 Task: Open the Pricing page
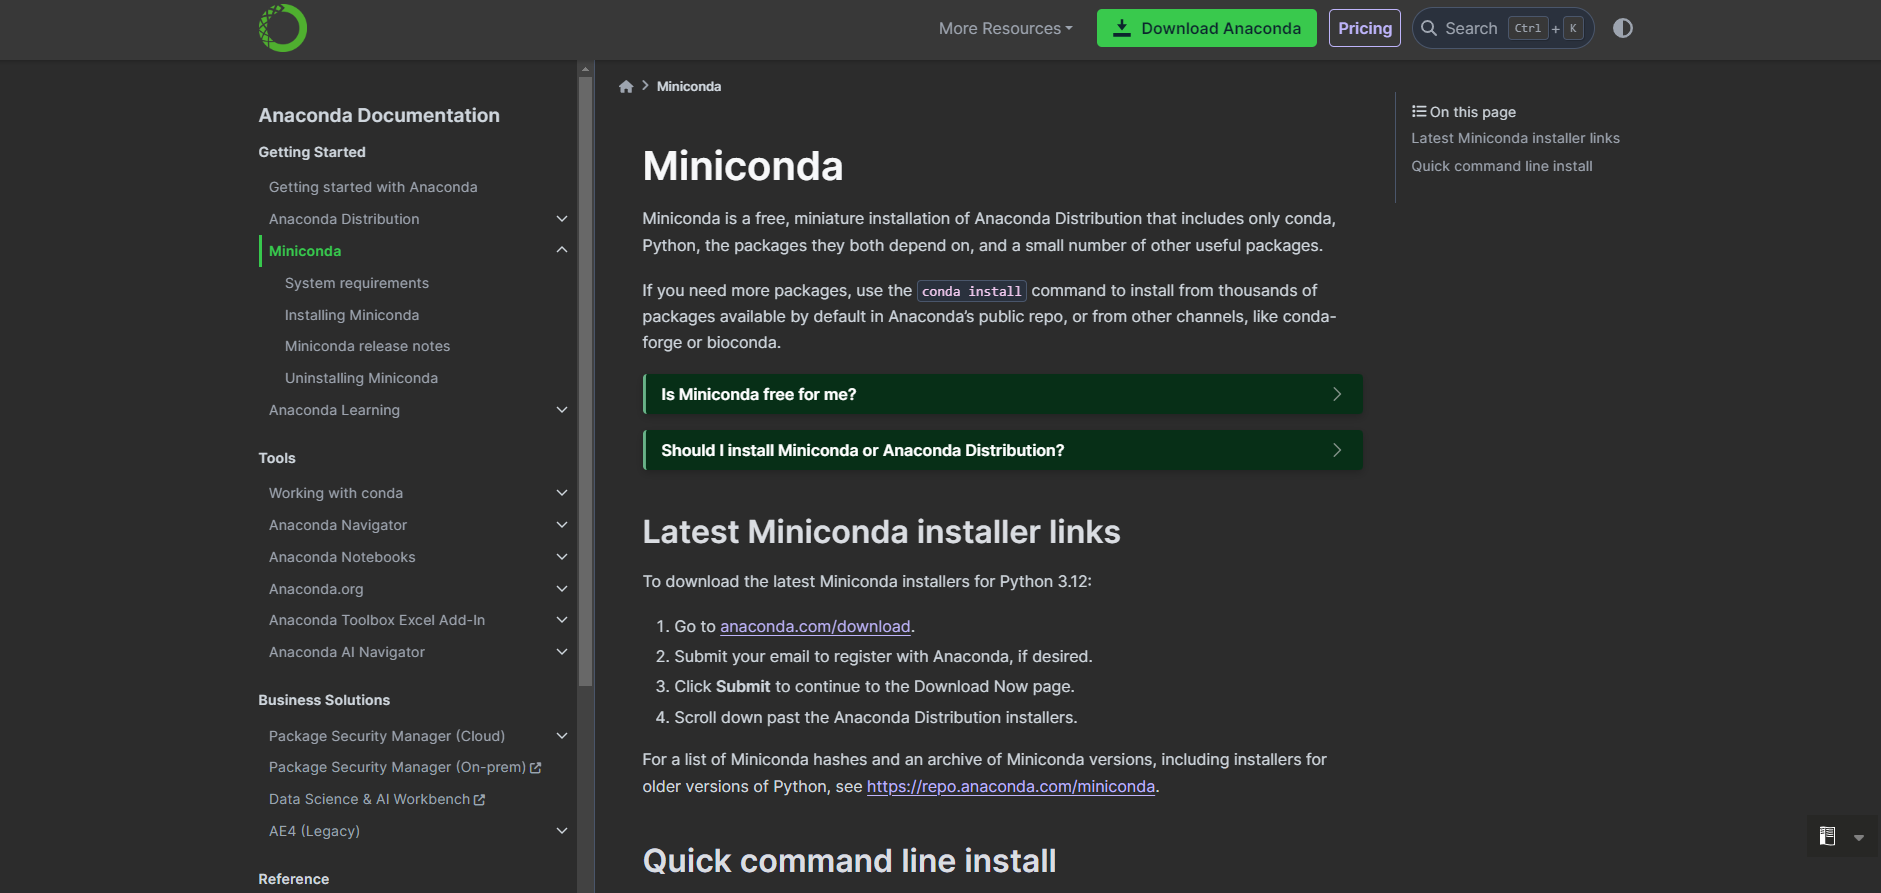point(1364,28)
